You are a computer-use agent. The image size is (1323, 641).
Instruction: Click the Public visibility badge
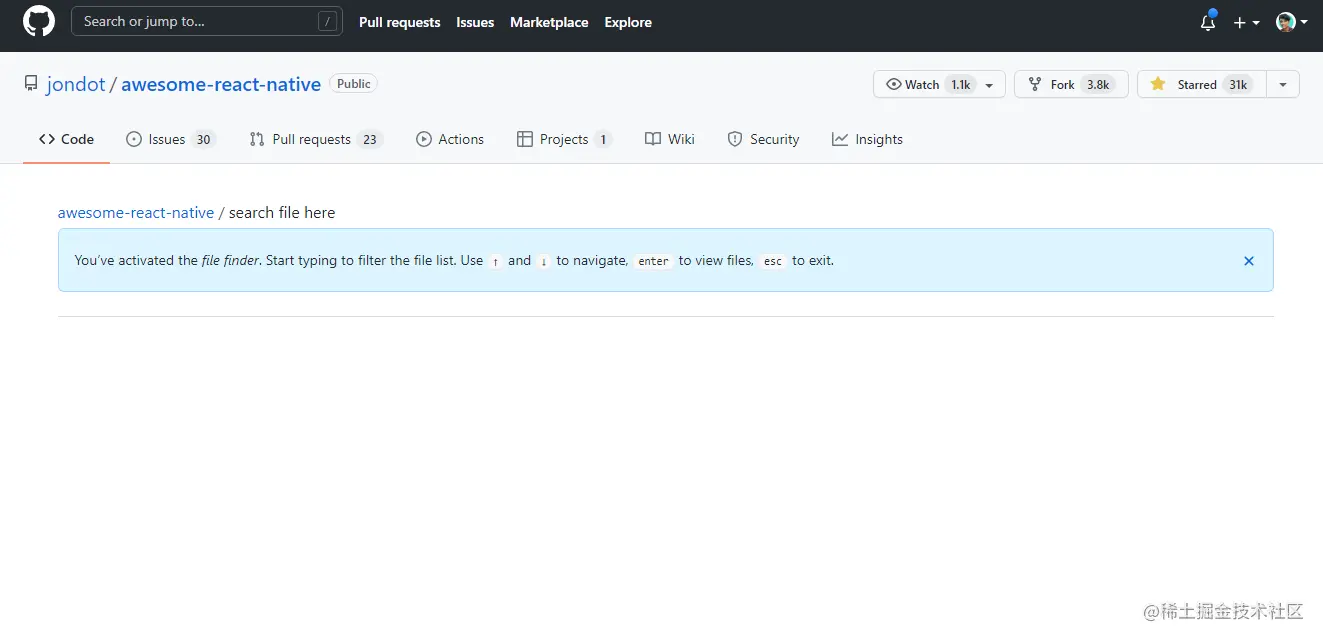[x=354, y=84]
